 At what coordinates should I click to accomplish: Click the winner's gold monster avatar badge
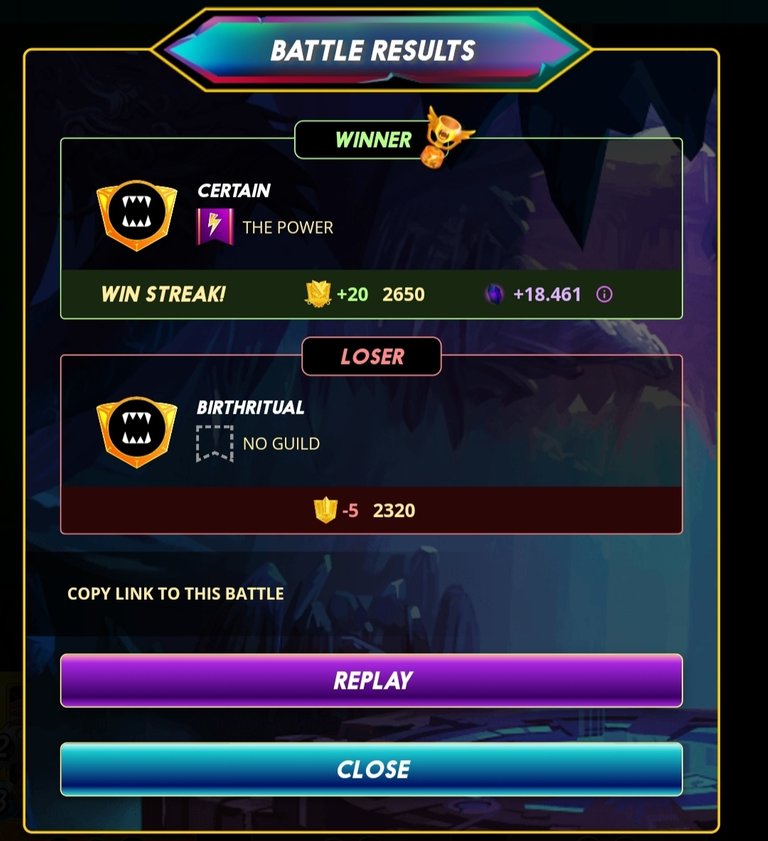pyautogui.click(x=136, y=215)
